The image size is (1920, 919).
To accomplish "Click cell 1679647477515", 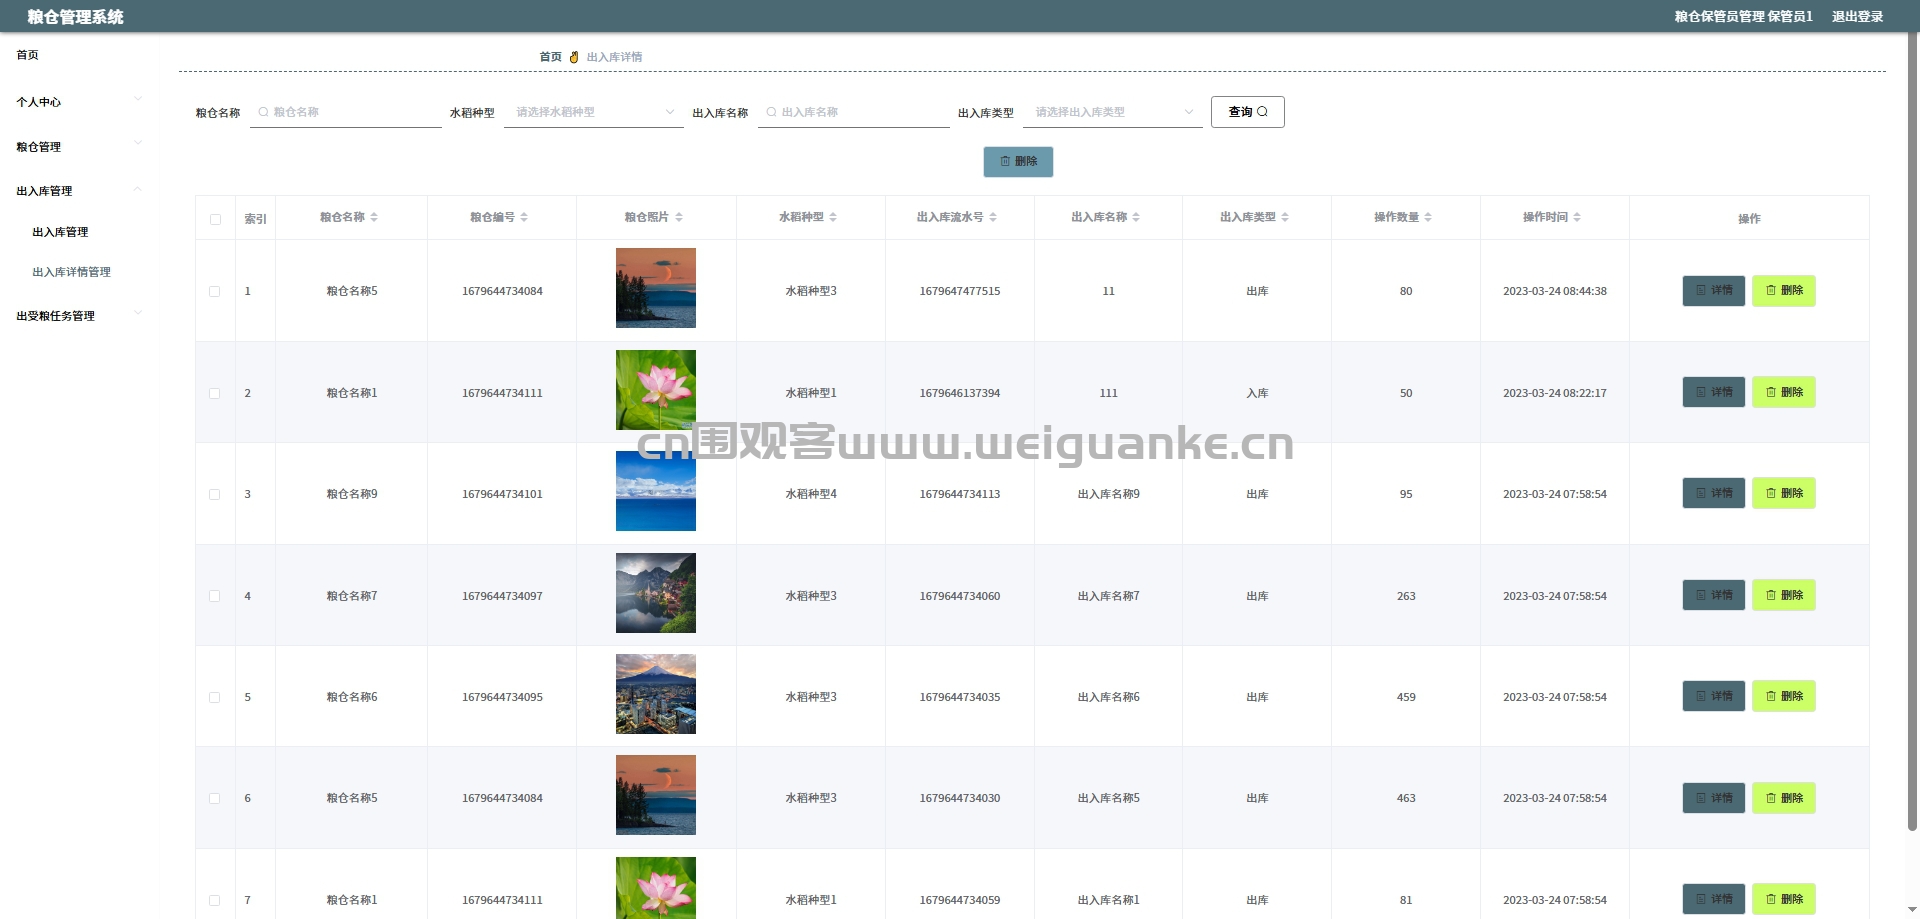I will coord(960,291).
